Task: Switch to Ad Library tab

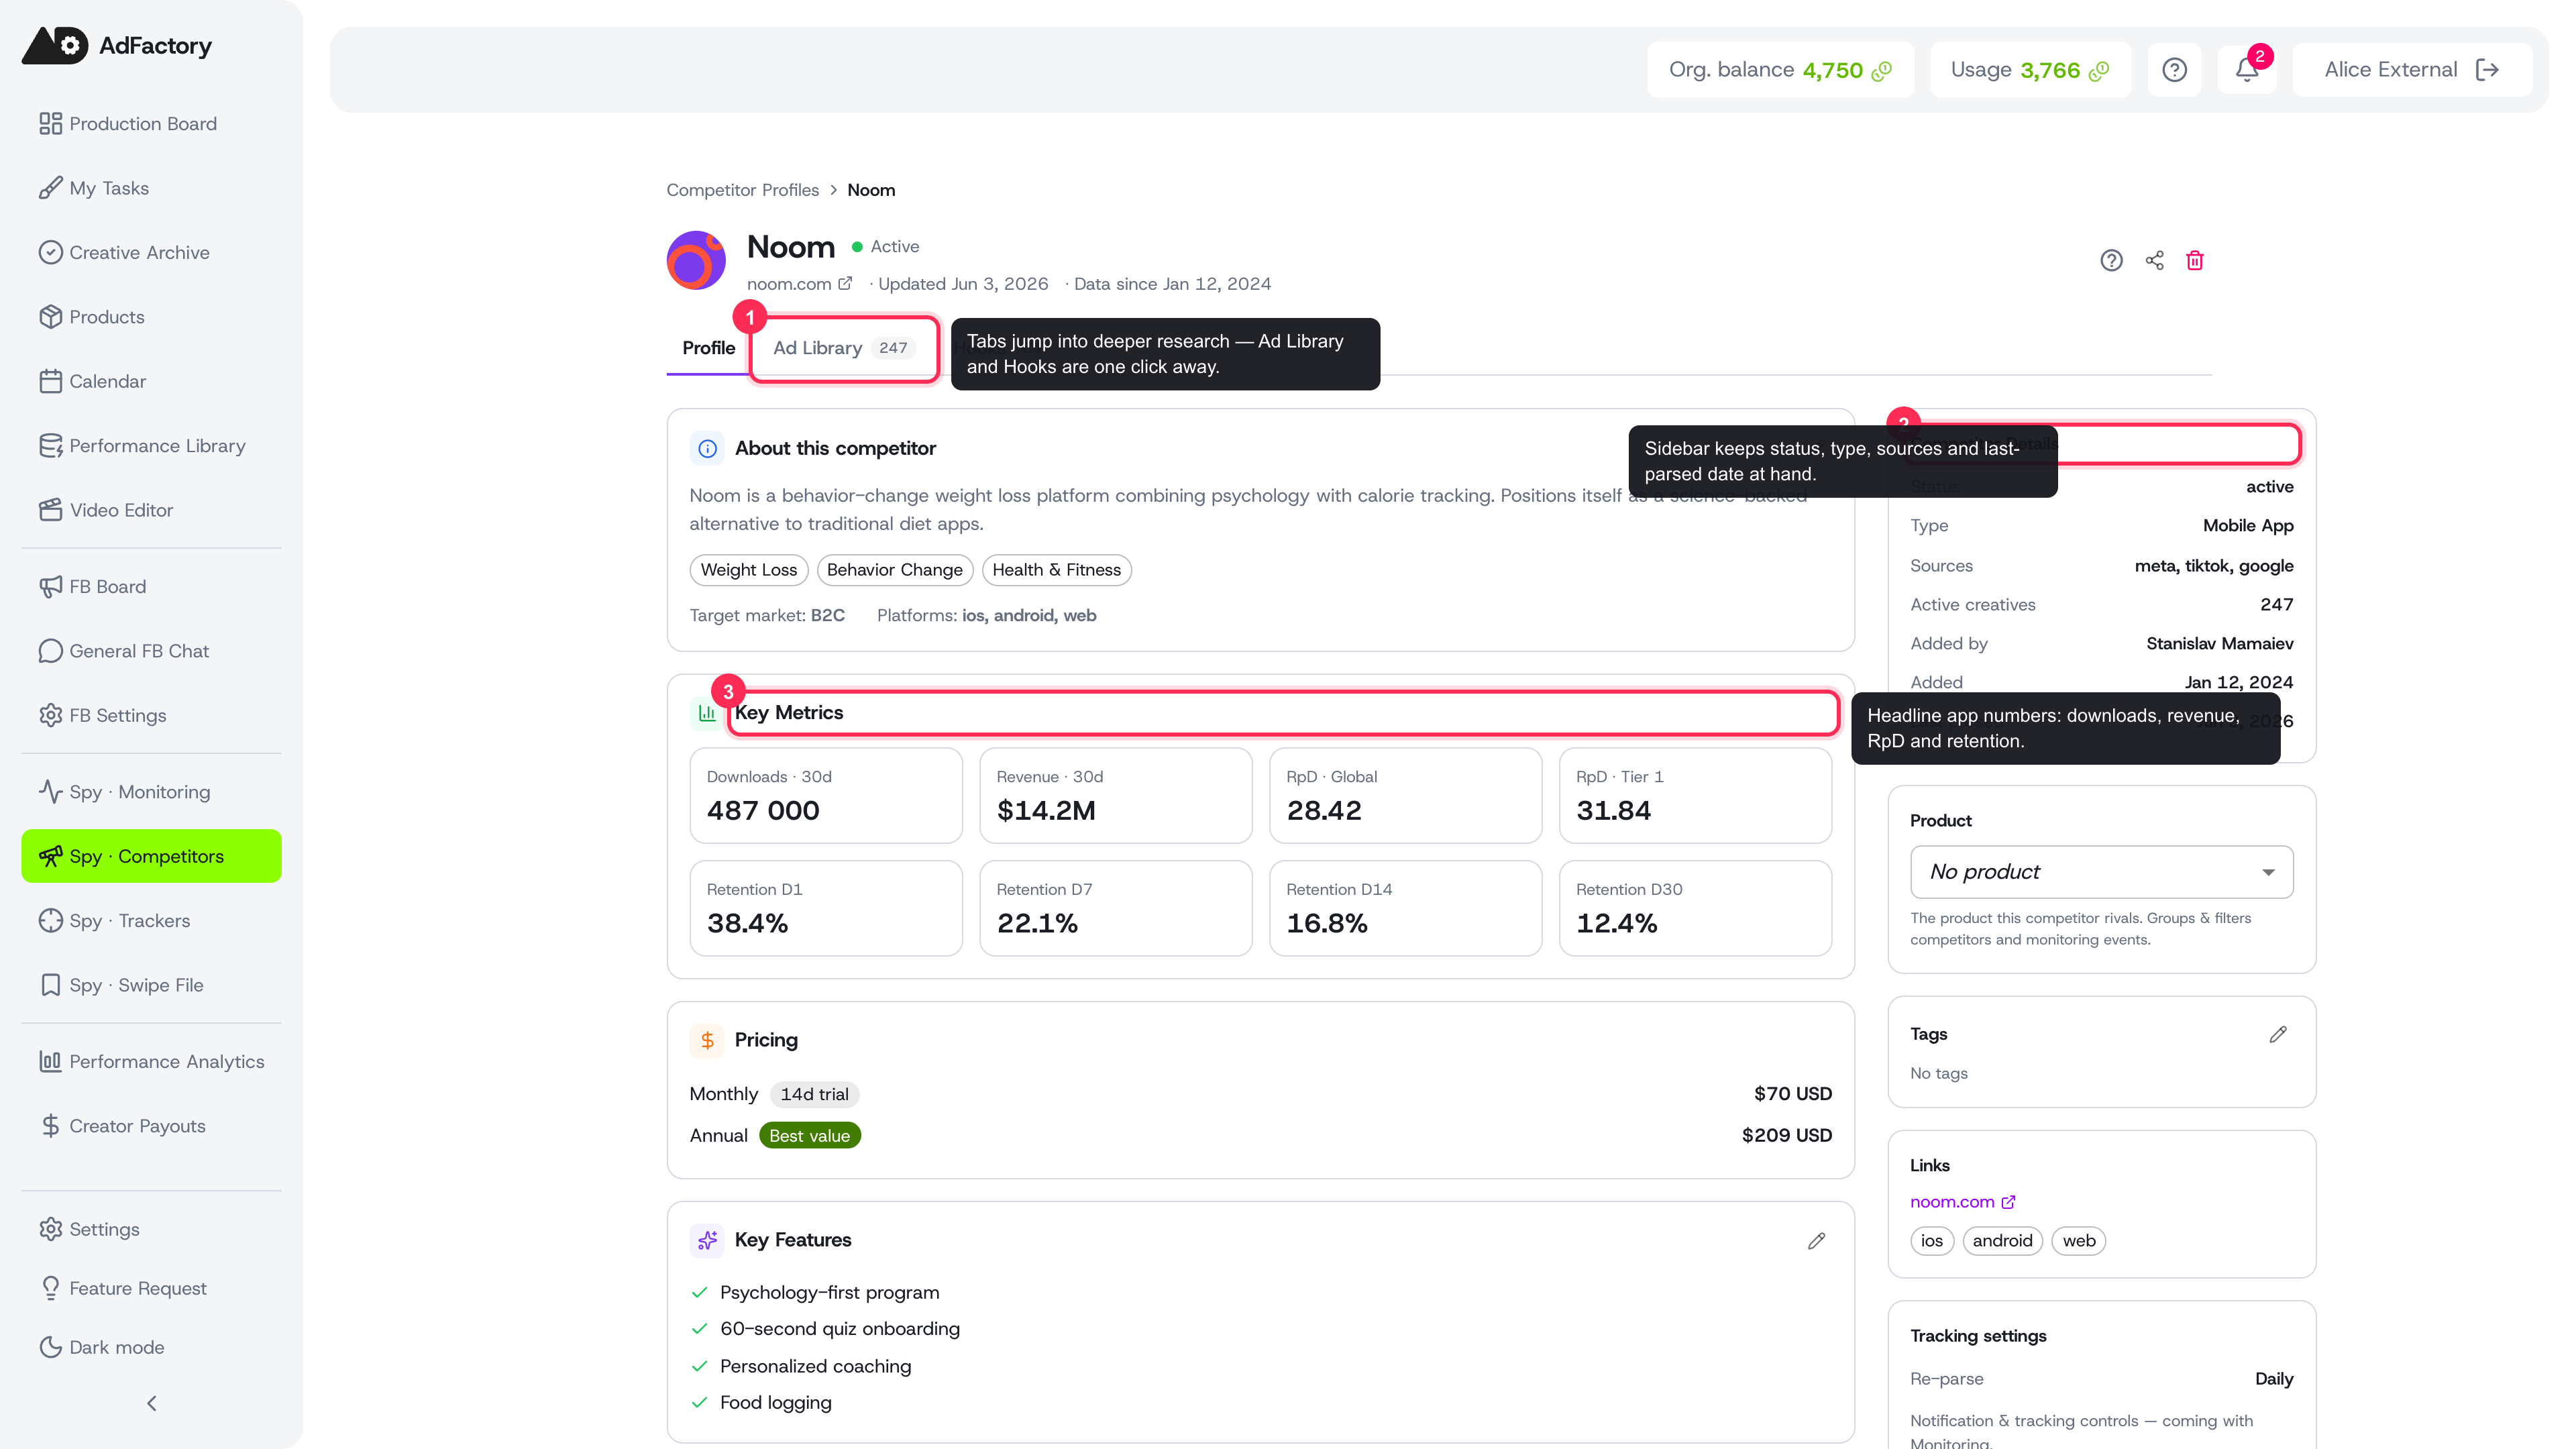Action: [844, 348]
